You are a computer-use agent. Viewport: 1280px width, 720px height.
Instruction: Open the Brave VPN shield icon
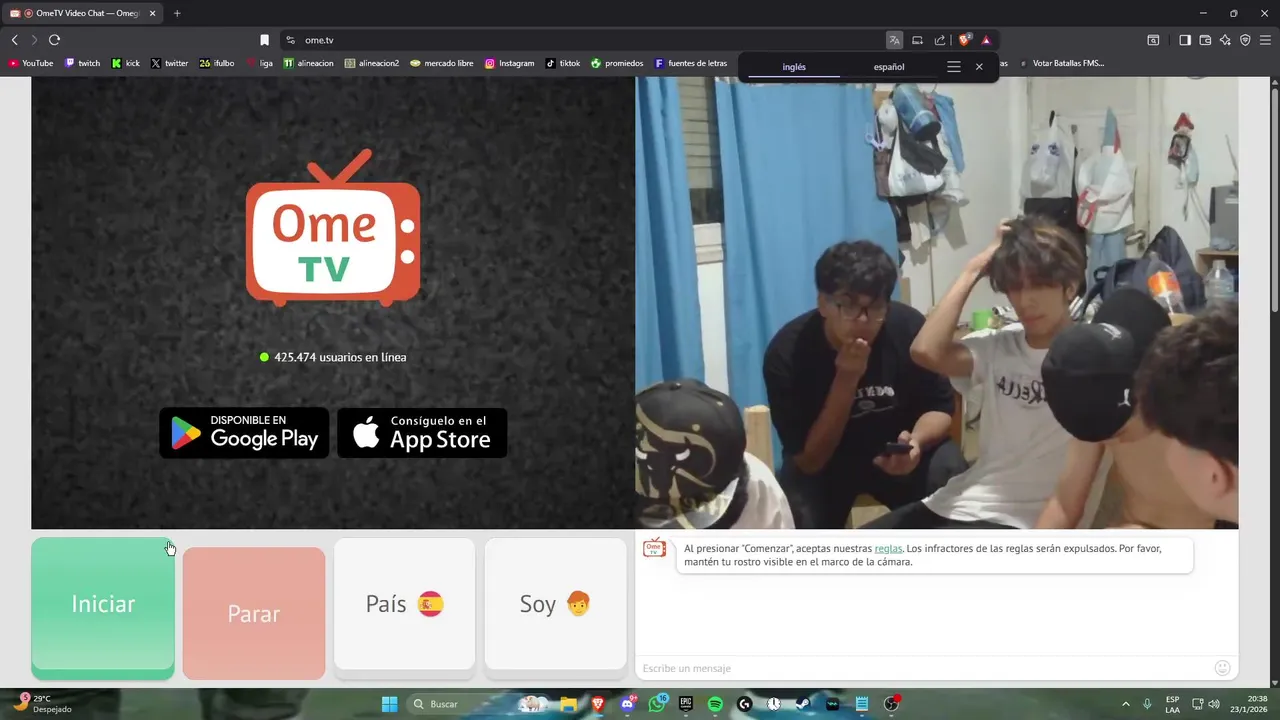tap(1245, 40)
